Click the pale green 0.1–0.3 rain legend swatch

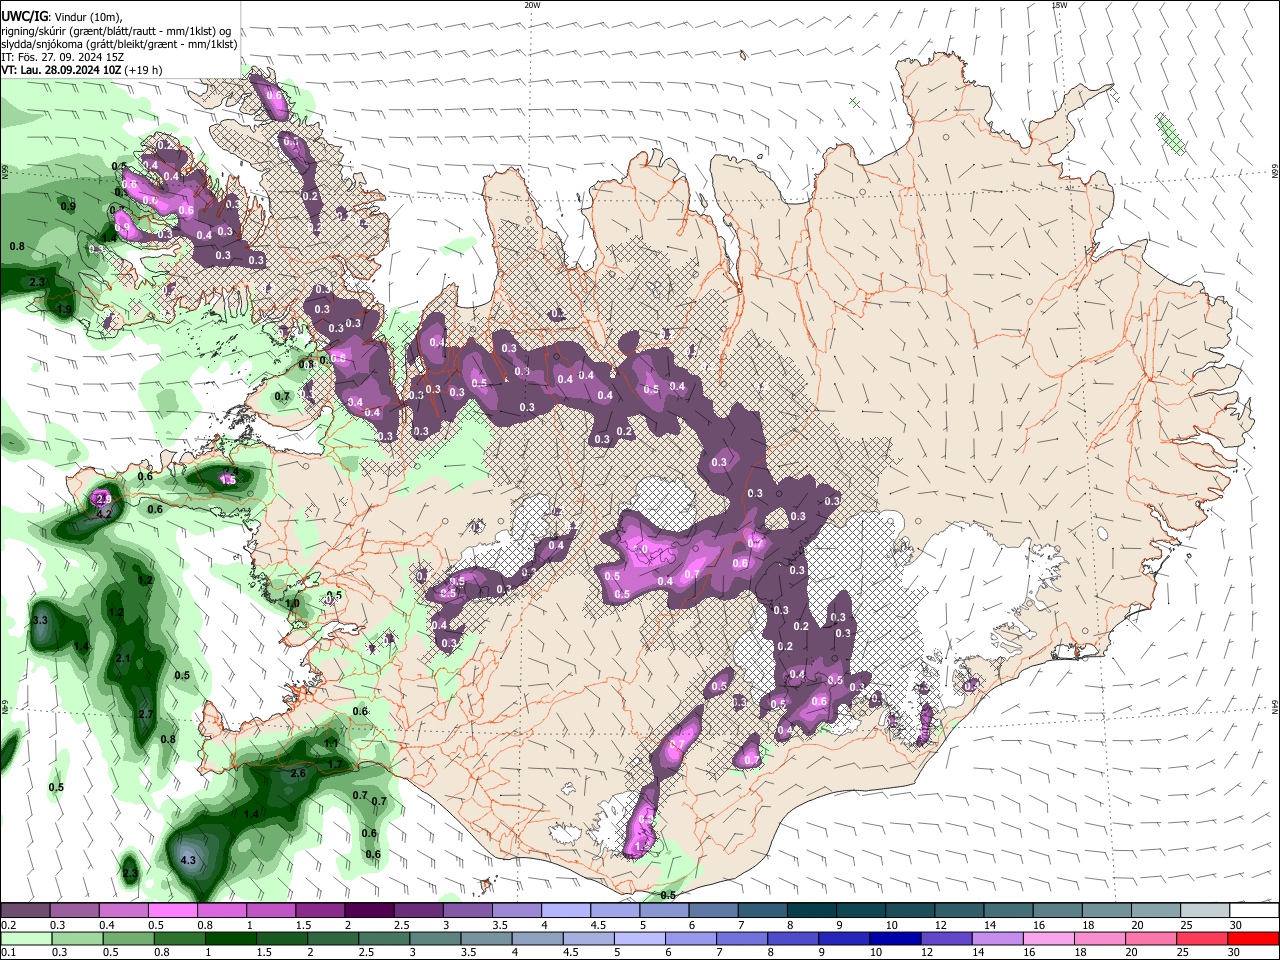25,938
